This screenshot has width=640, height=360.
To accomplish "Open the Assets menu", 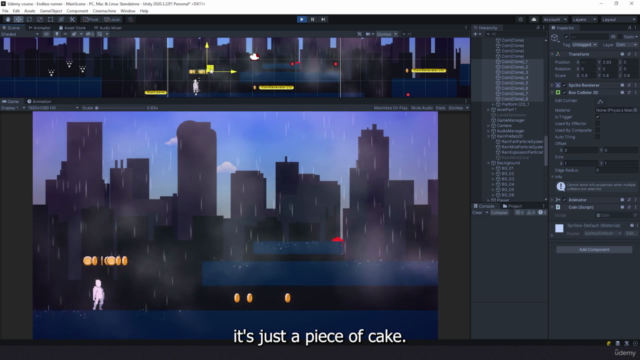I will (29, 11).
